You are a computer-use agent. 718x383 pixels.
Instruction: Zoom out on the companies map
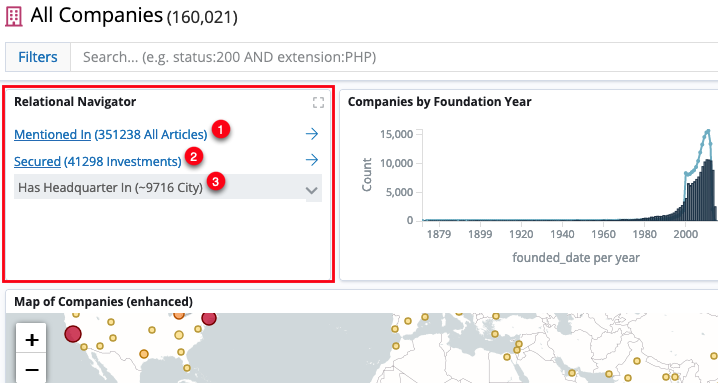pos(31,369)
